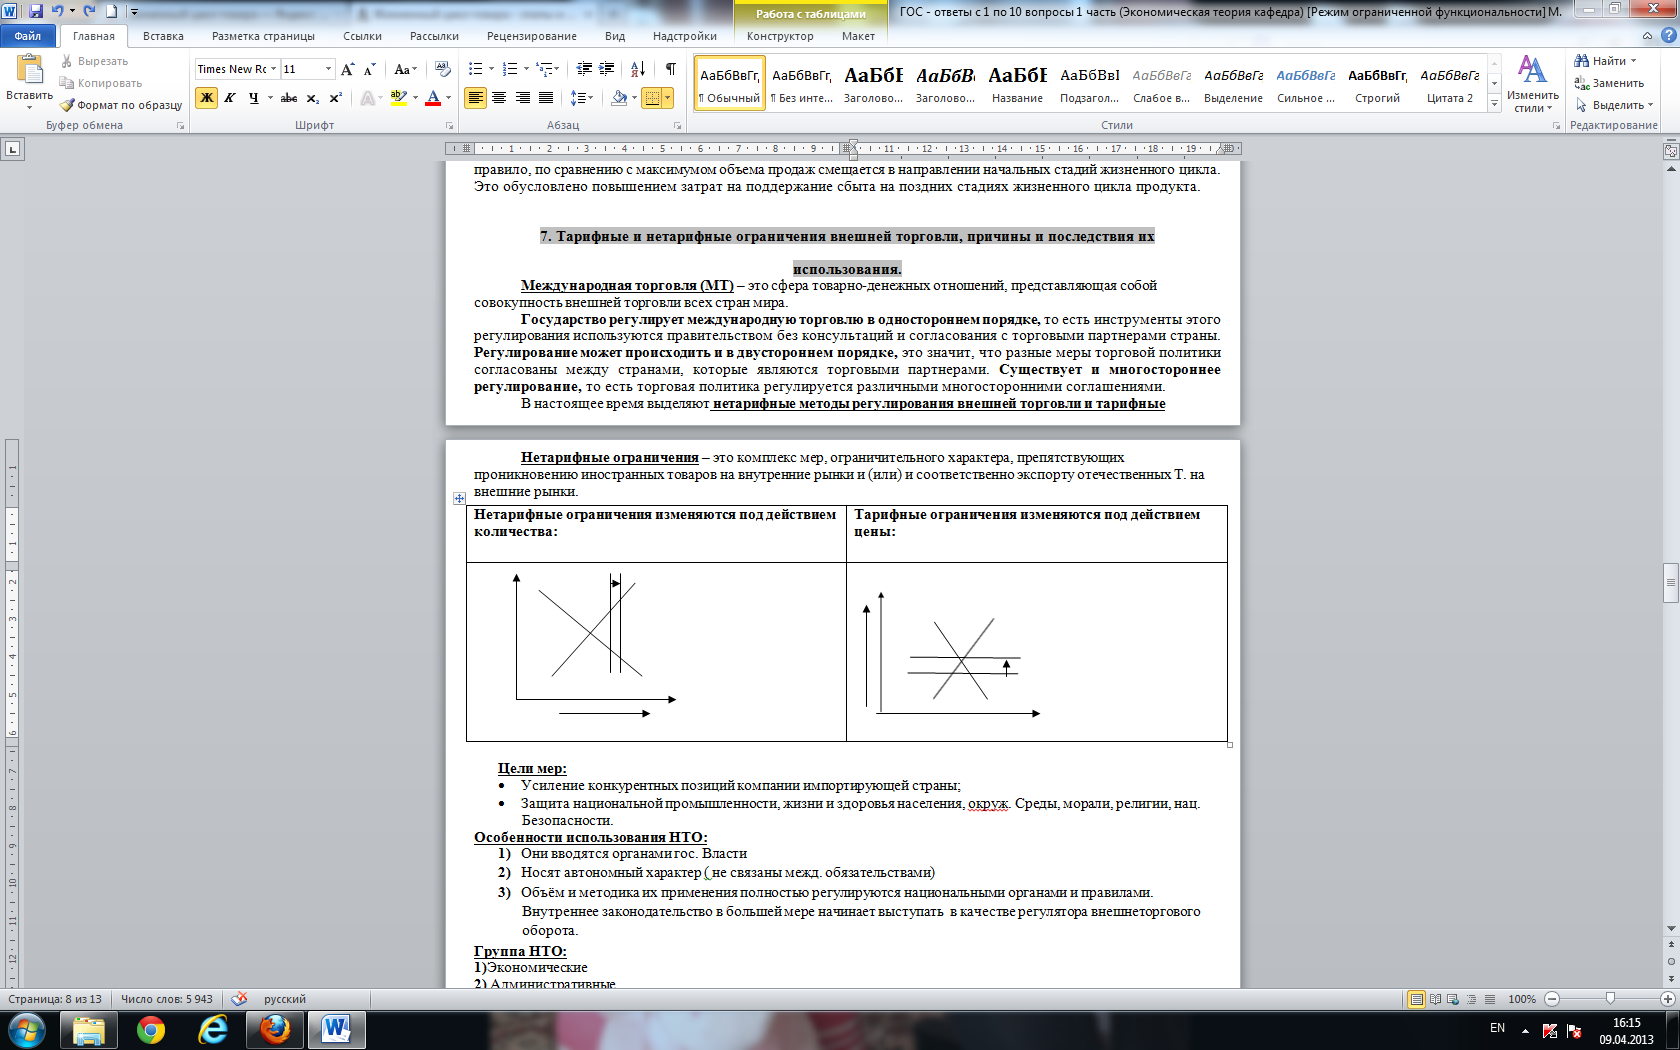The height and width of the screenshot is (1050, 1680).
Task: Switch to Разметка страницы tab
Action: pos(263,36)
